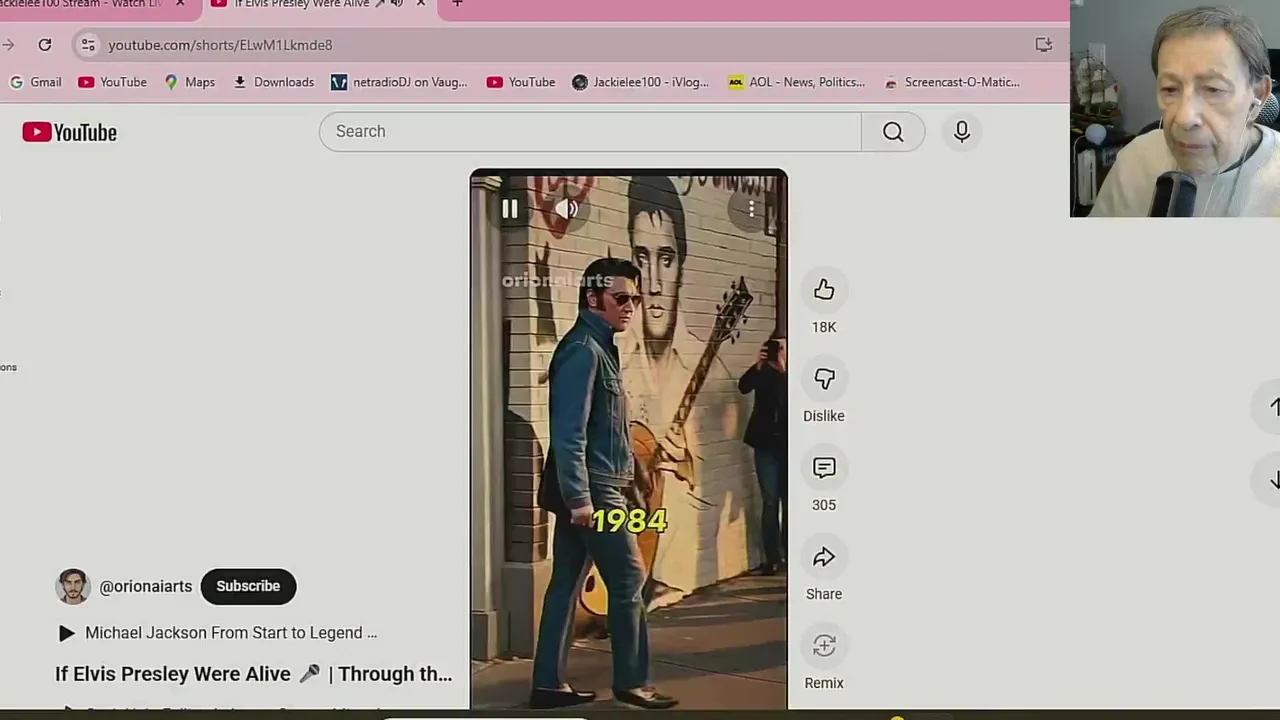
Task: Click the Remix label text
Action: pos(824,683)
